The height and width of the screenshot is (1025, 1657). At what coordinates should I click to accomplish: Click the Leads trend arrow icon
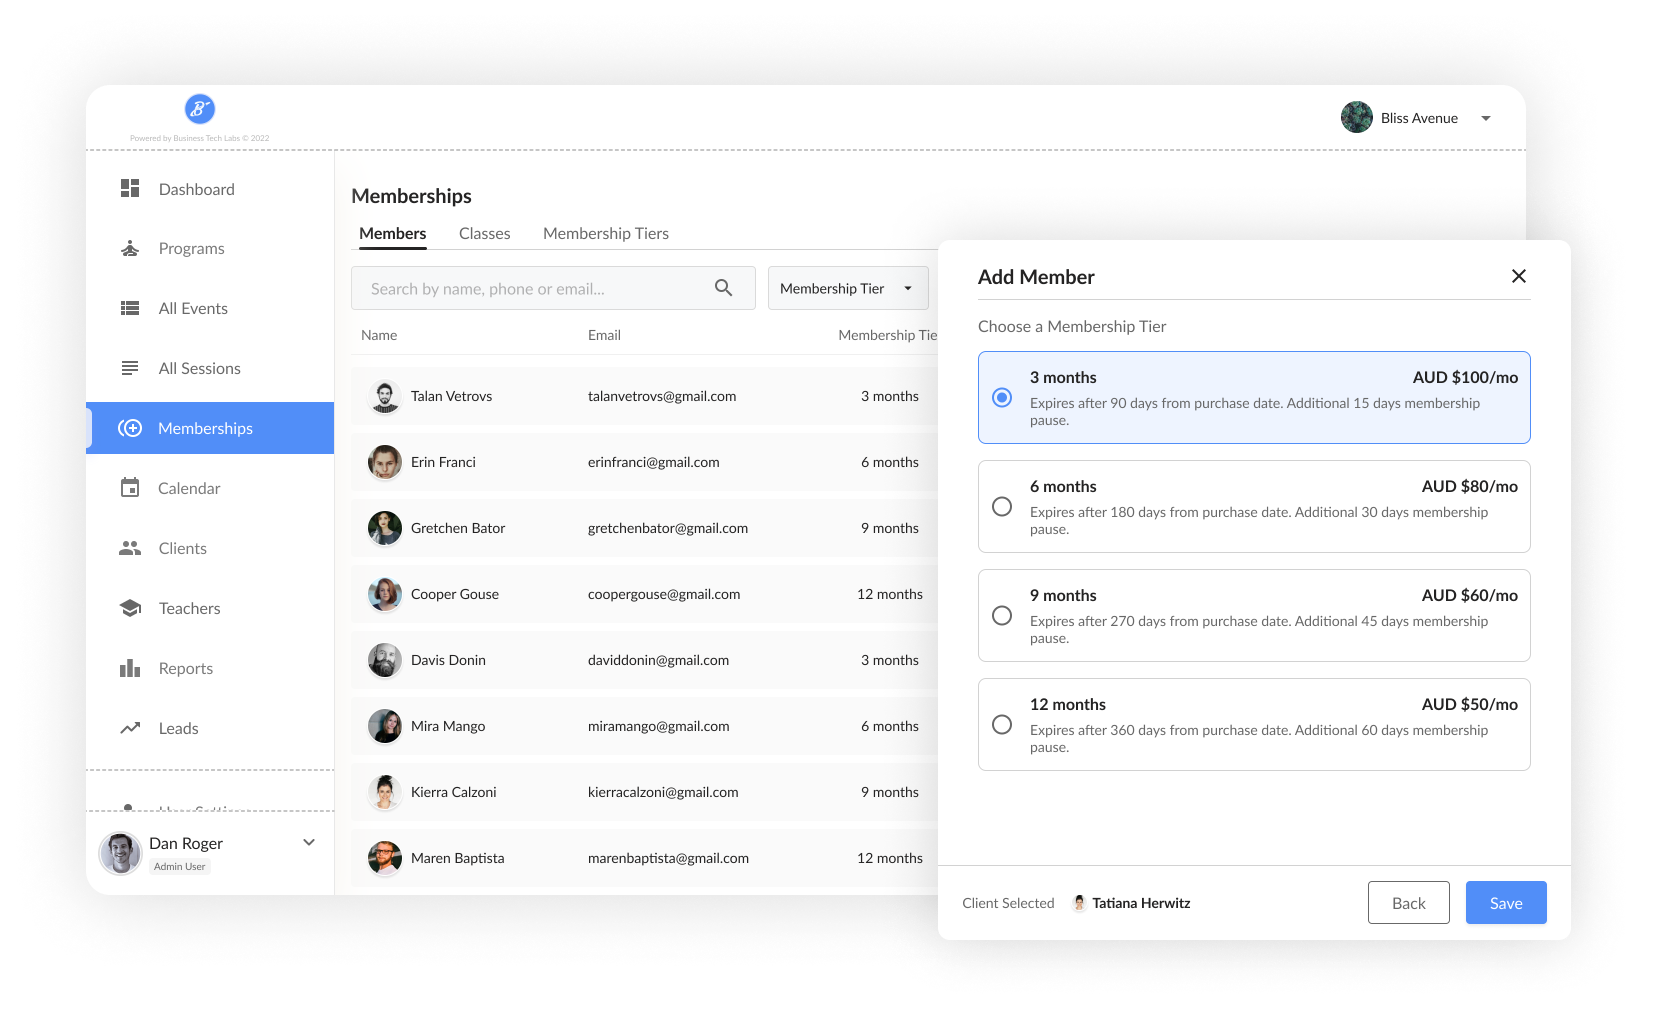(130, 728)
